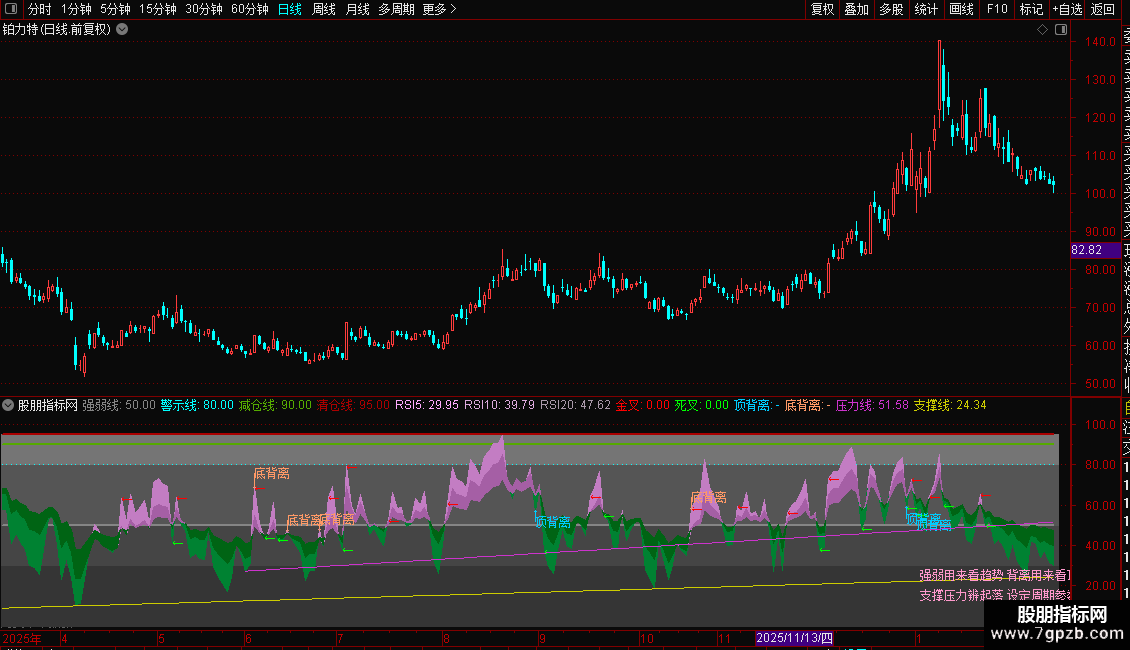Switch to 周线 weekly chart
The width and height of the screenshot is (1130, 650).
coord(324,9)
